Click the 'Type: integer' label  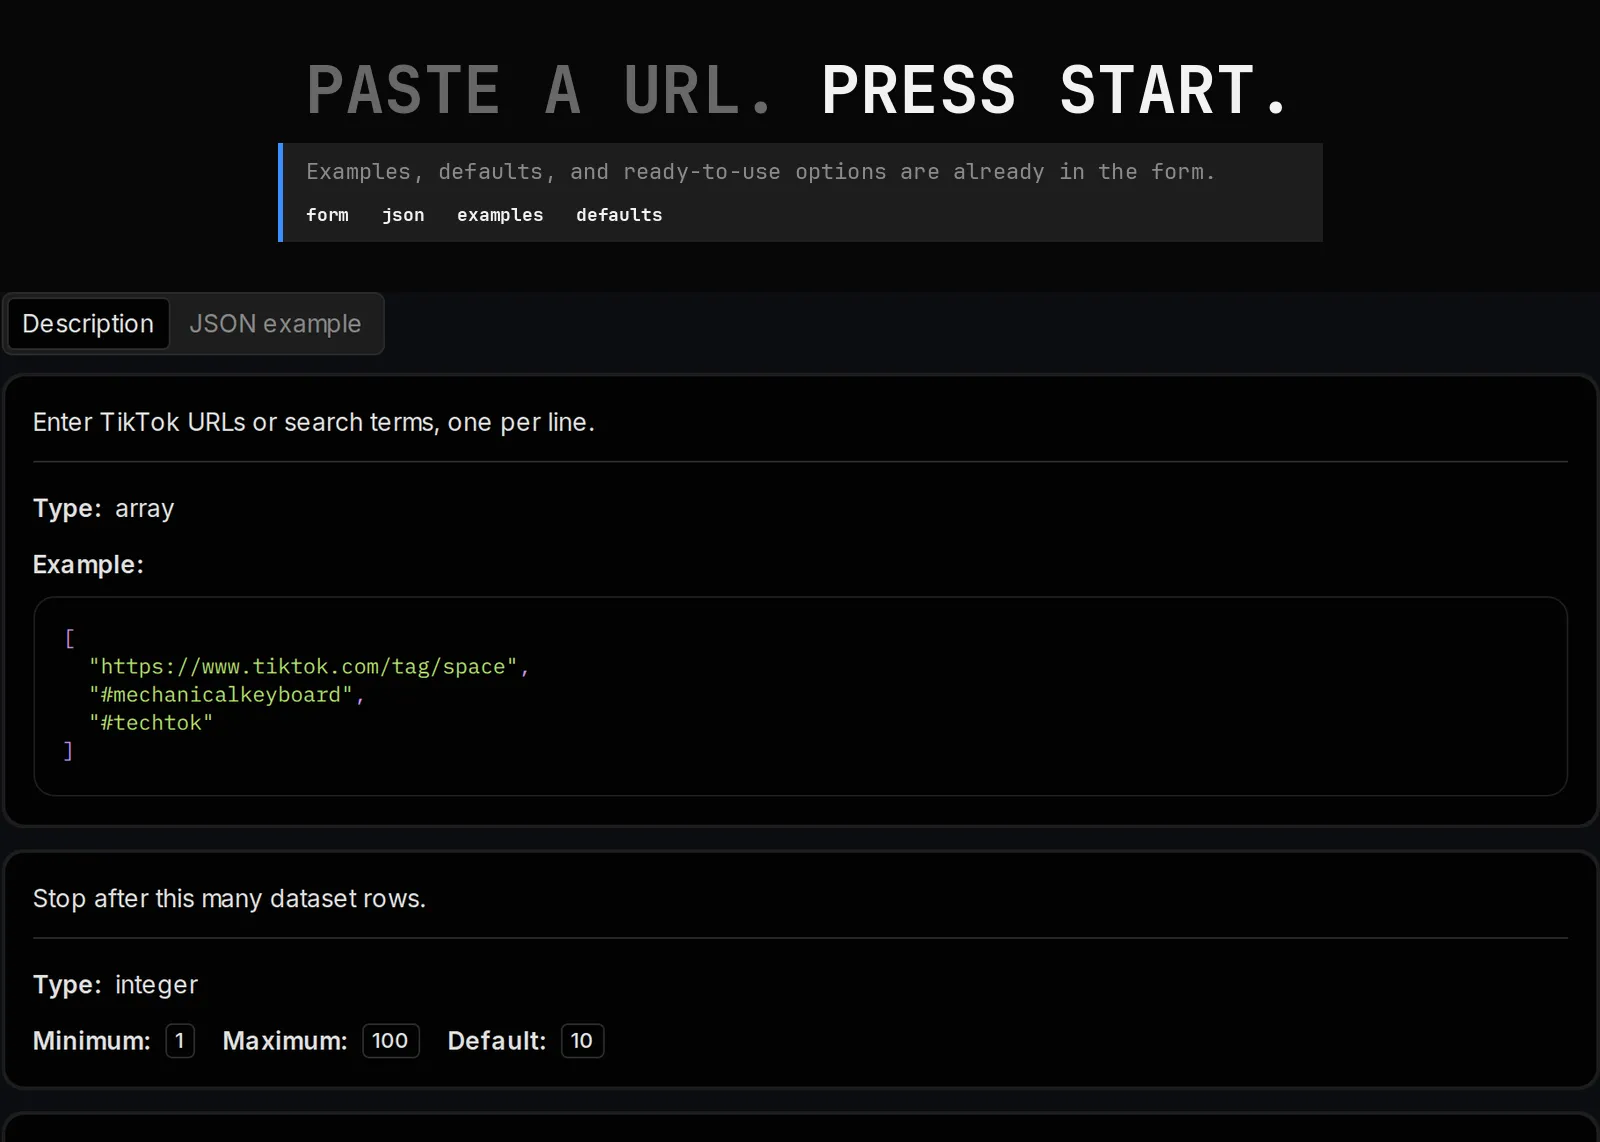click(115, 985)
